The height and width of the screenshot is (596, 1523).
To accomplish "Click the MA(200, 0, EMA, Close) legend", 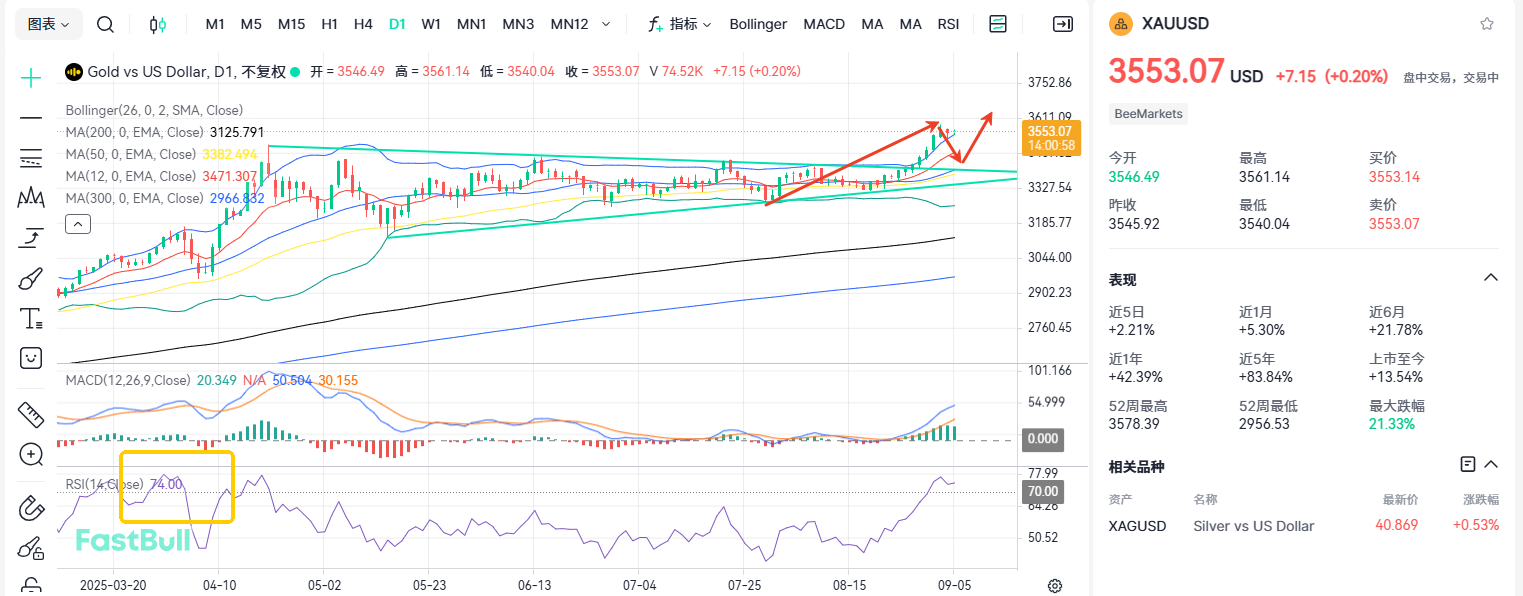I will pyautogui.click(x=135, y=132).
